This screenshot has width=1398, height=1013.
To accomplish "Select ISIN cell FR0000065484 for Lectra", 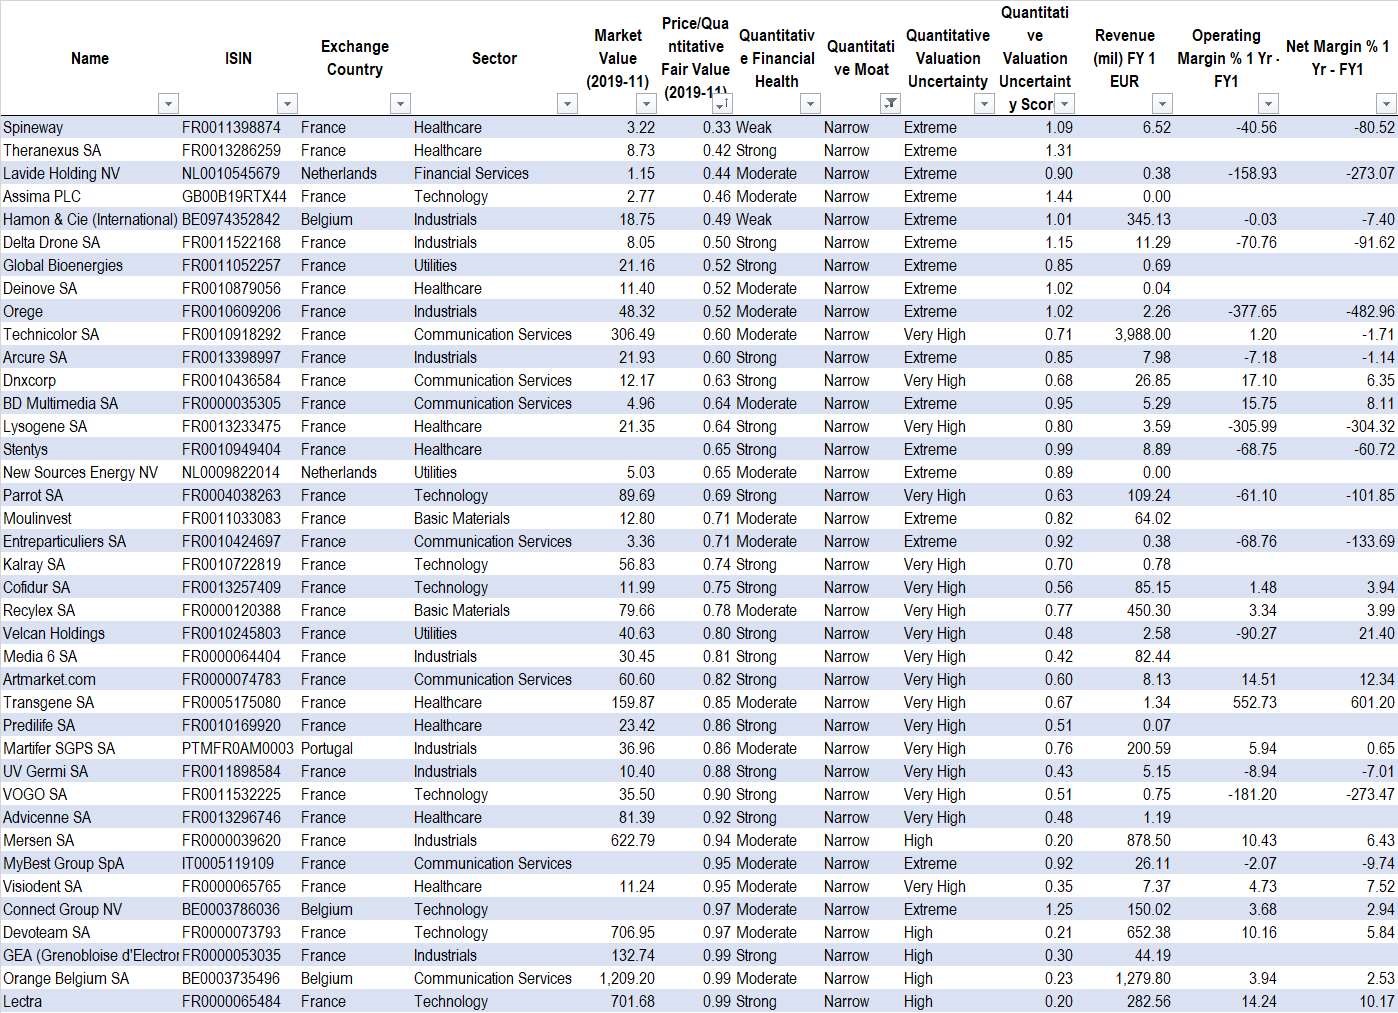I will 231,1002.
